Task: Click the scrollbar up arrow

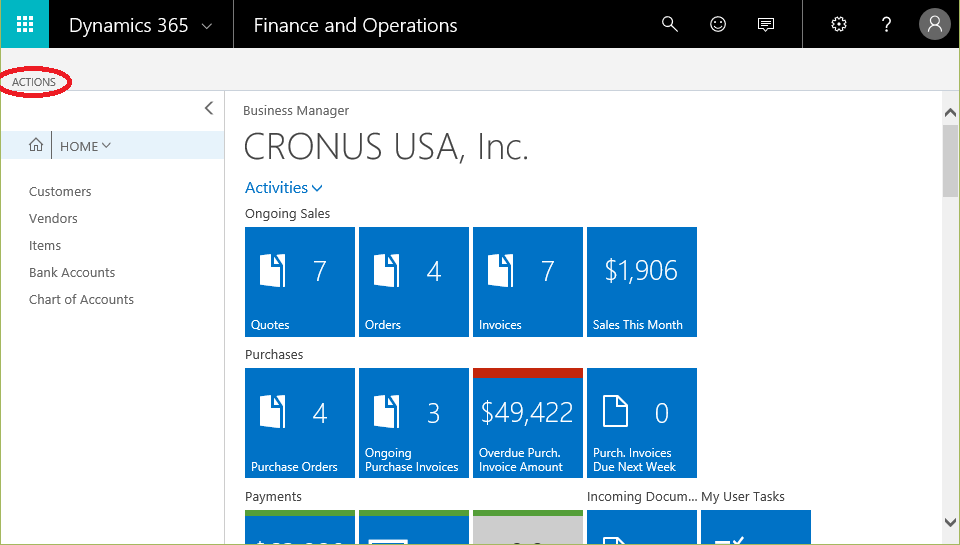Action: click(x=950, y=113)
